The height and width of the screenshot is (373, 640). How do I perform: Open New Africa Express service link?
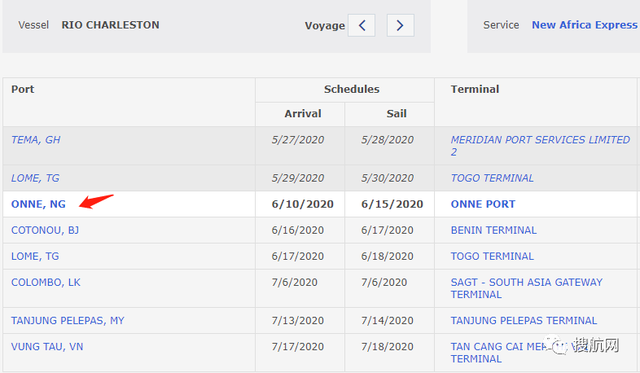click(584, 25)
